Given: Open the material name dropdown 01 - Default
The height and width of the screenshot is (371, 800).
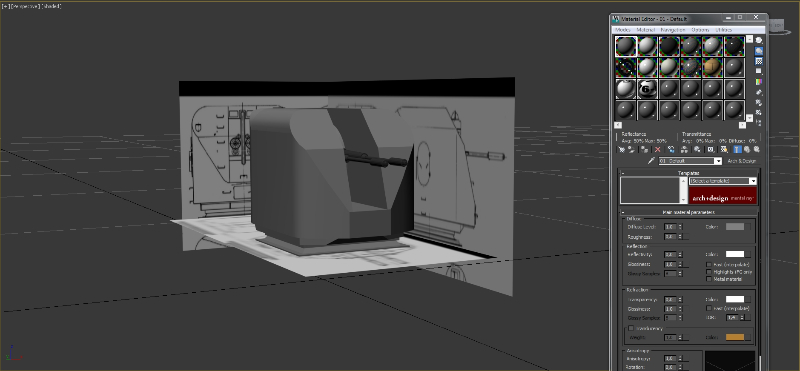Looking at the screenshot, I should coord(690,161).
